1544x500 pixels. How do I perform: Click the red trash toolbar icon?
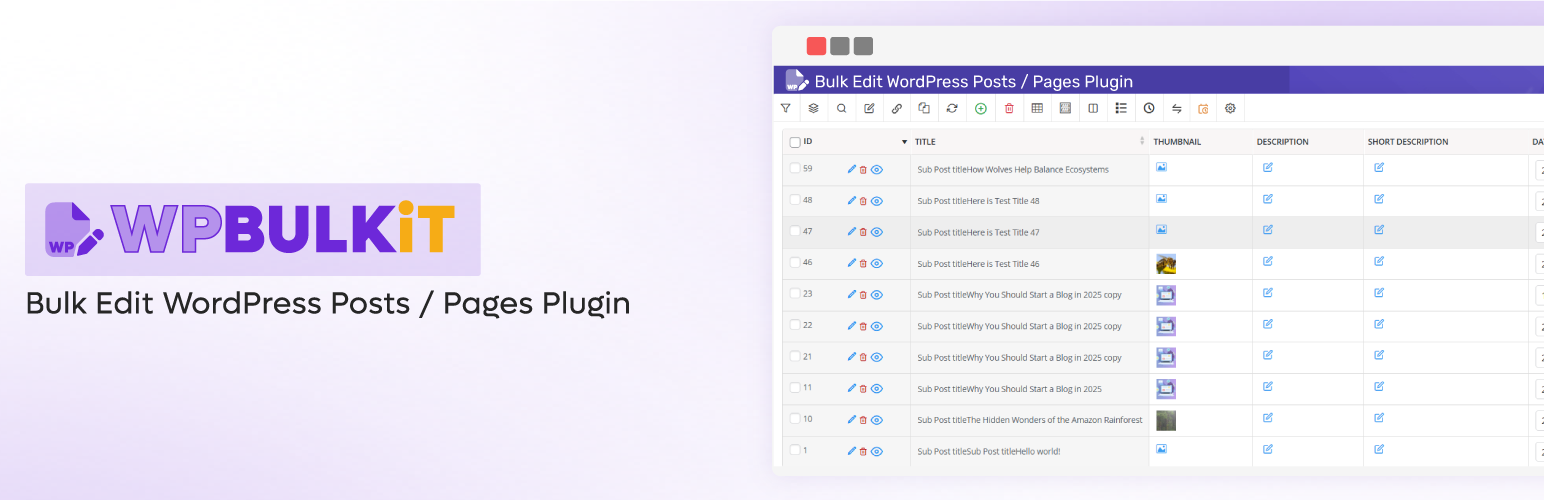click(x=1009, y=108)
